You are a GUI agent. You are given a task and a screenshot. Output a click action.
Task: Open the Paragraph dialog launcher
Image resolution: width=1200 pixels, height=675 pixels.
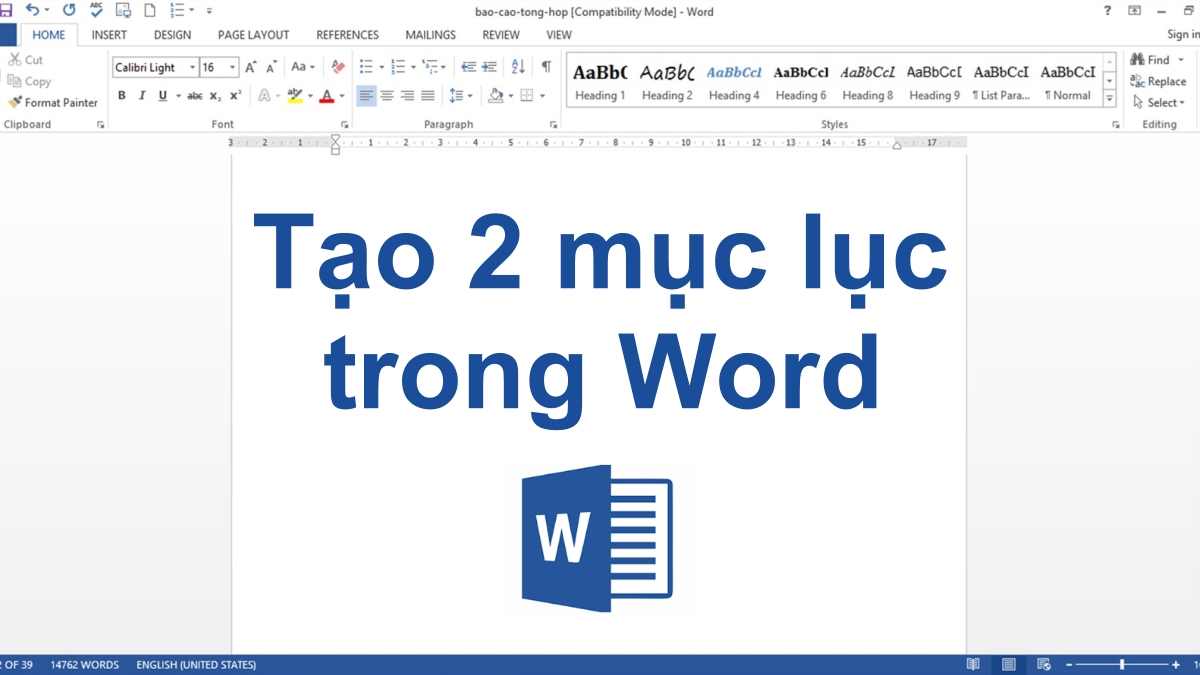pos(554,125)
